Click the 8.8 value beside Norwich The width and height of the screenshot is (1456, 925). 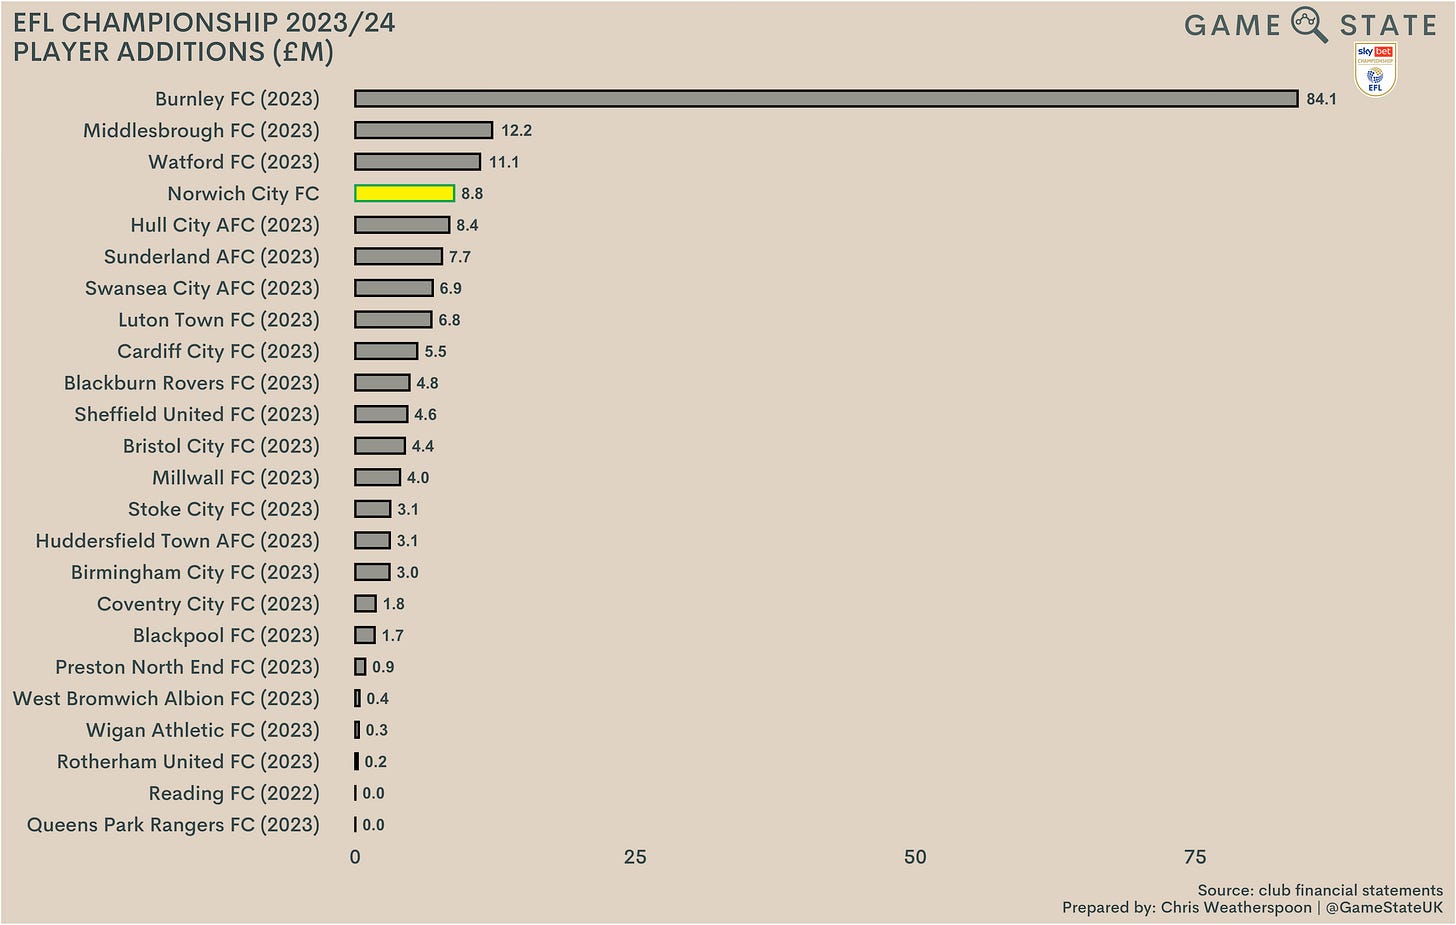(x=472, y=194)
